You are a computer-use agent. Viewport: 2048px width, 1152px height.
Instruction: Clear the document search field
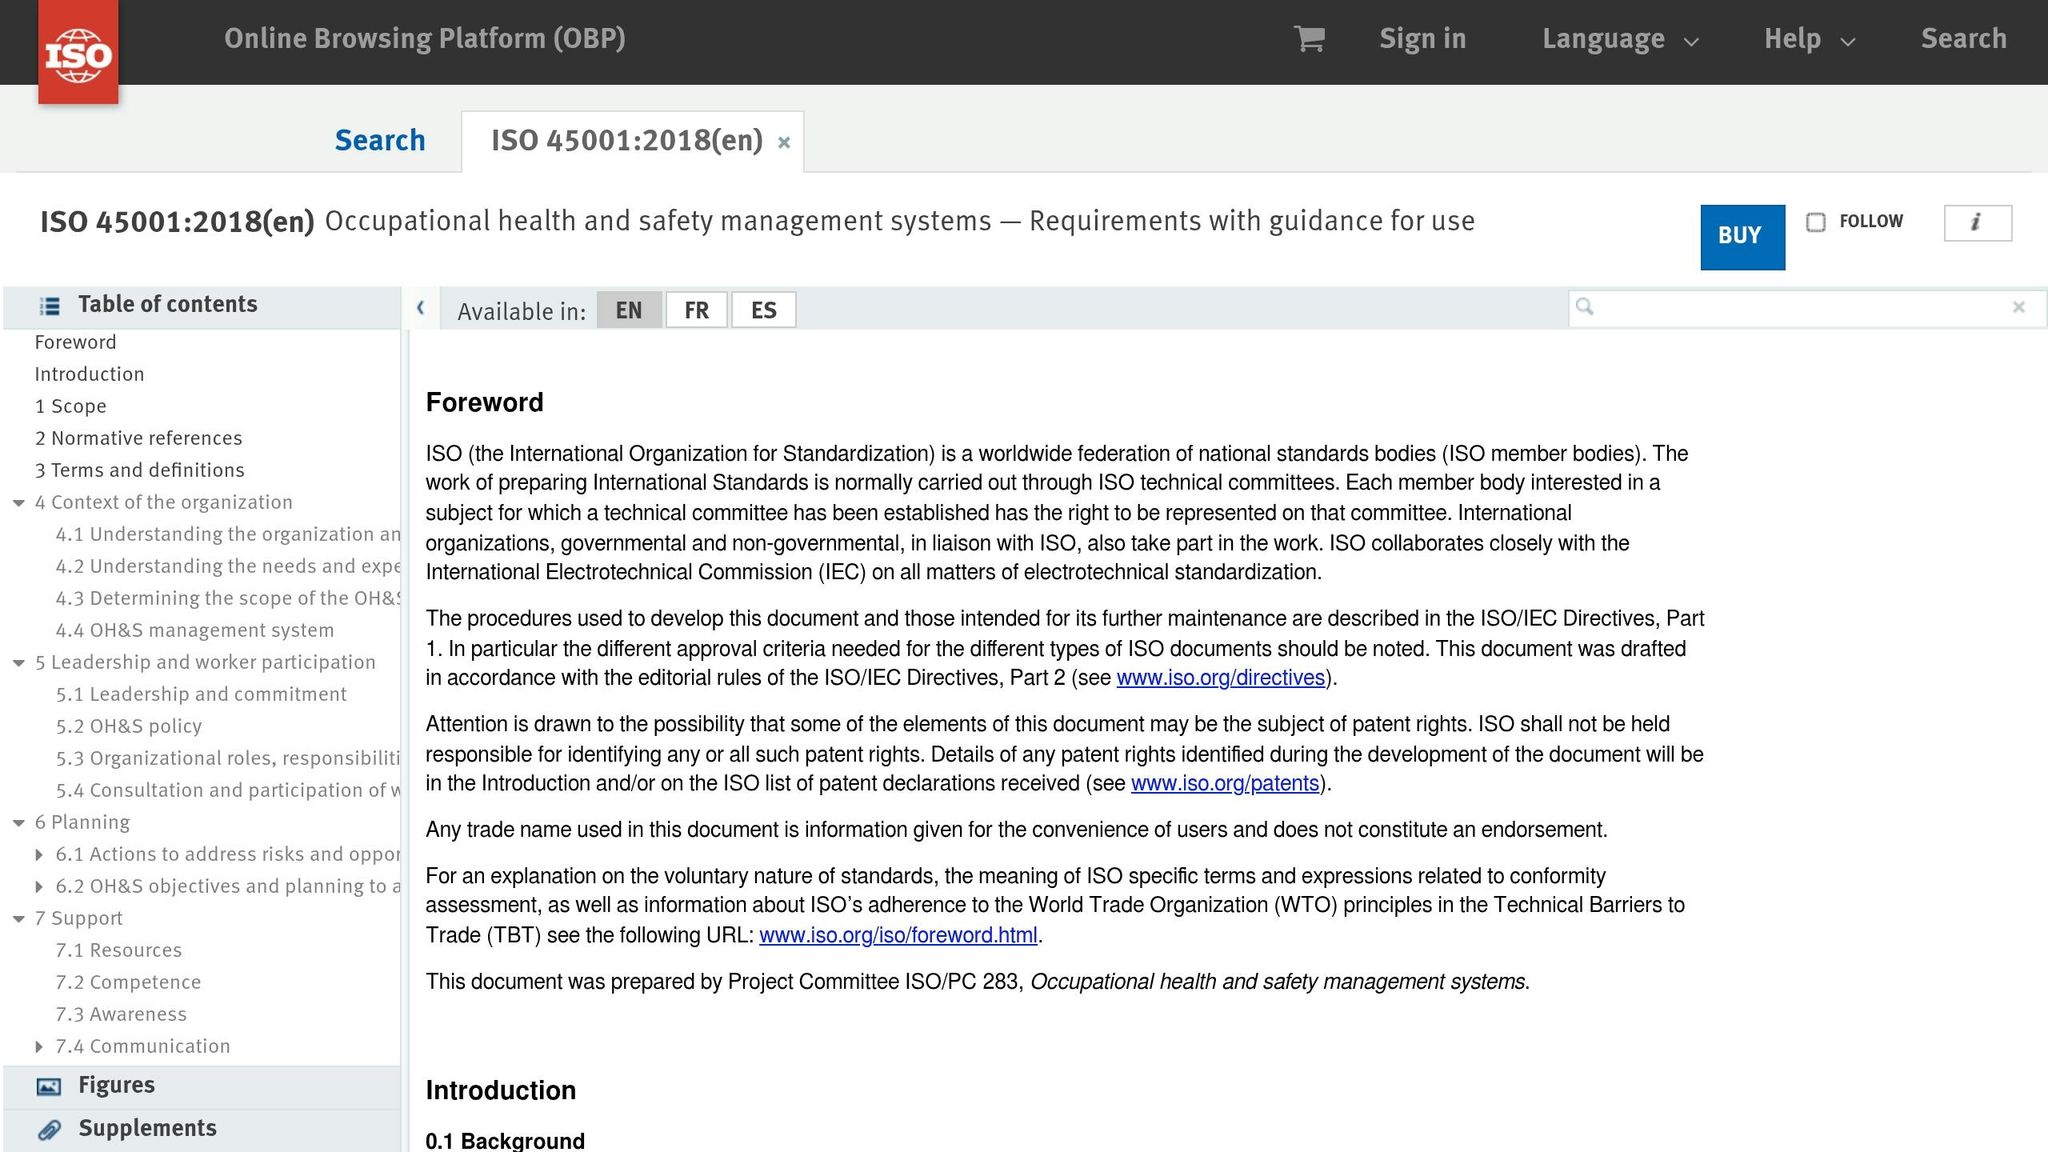pos(2019,308)
